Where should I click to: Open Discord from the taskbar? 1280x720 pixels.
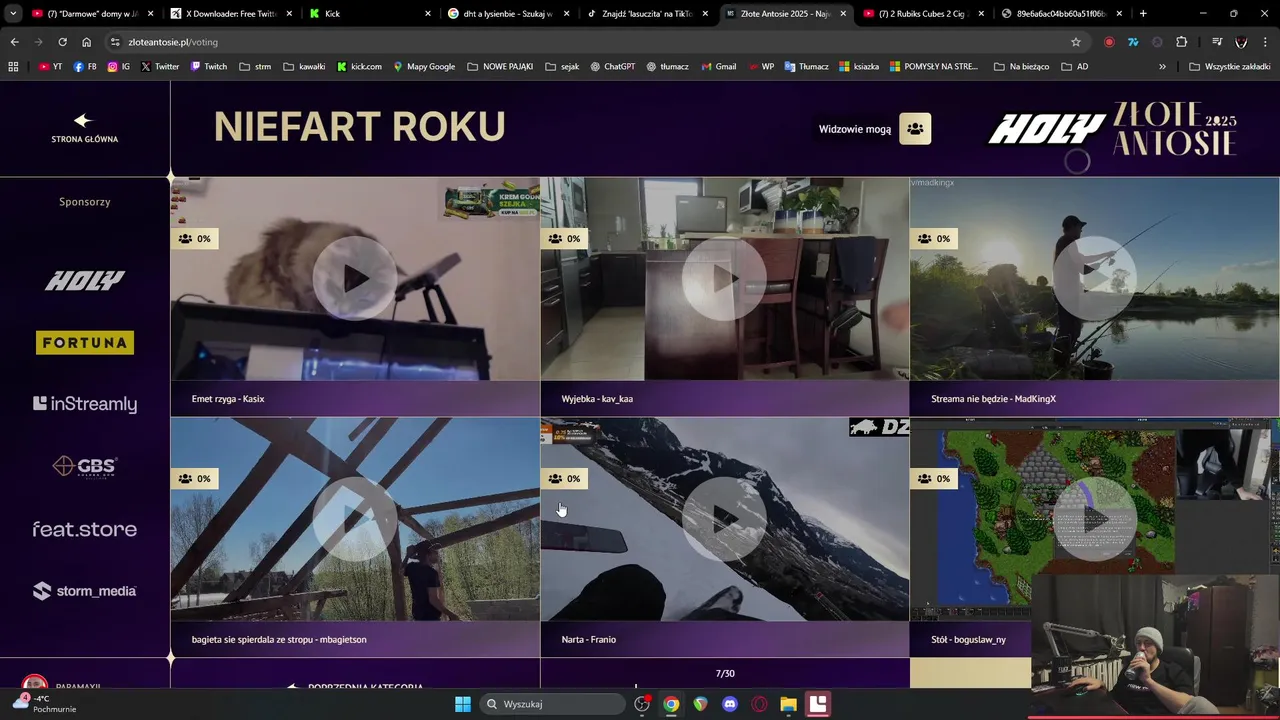(x=730, y=704)
